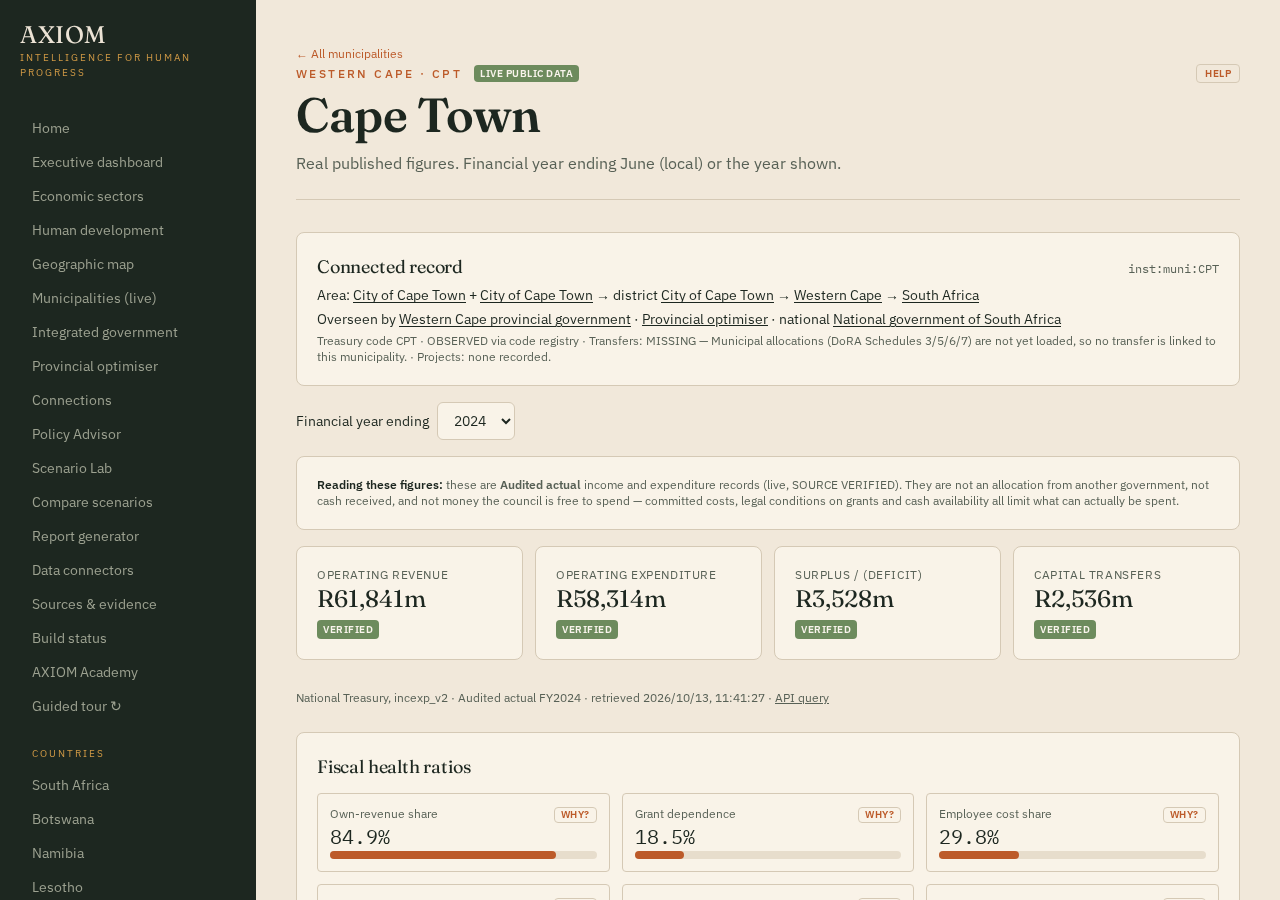Open Western Cape provincial government link
This screenshot has width=1280, height=900.
coord(515,319)
